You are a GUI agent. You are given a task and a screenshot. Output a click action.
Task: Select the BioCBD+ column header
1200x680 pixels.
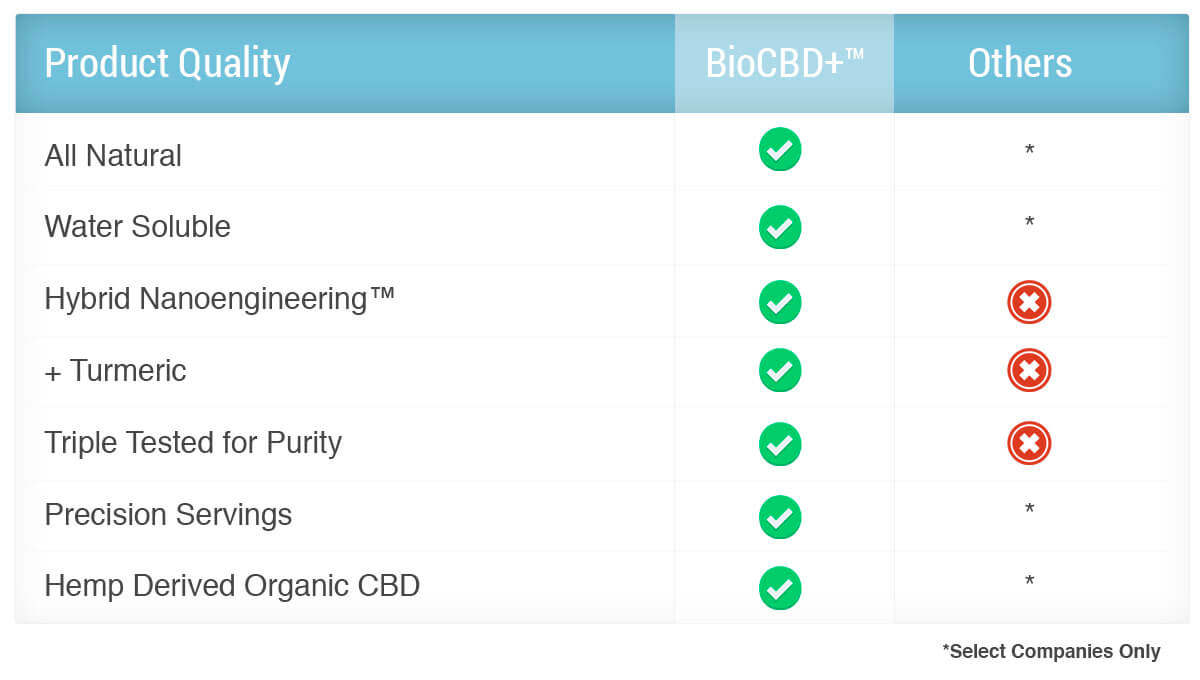(784, 63)
